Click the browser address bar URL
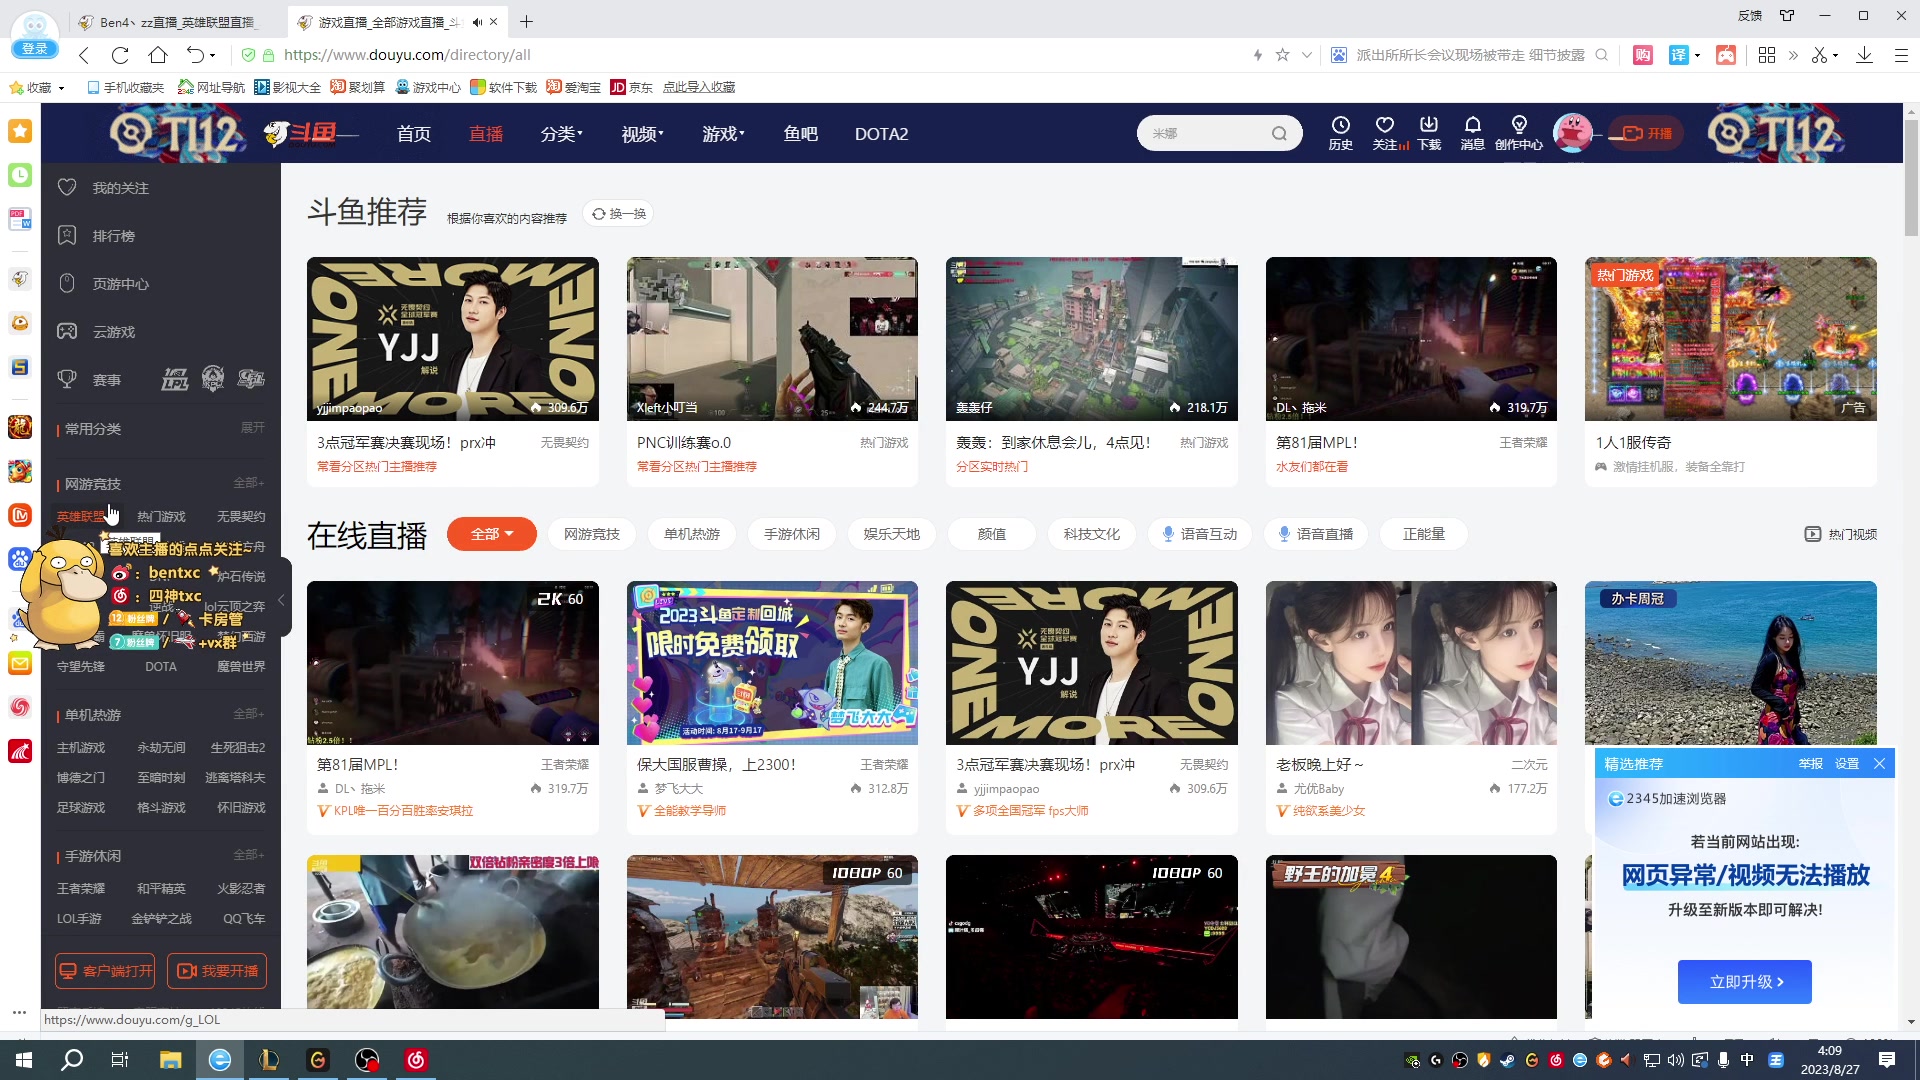The width and height of the screenshot is (1920, 1080). tap(408, 55)
